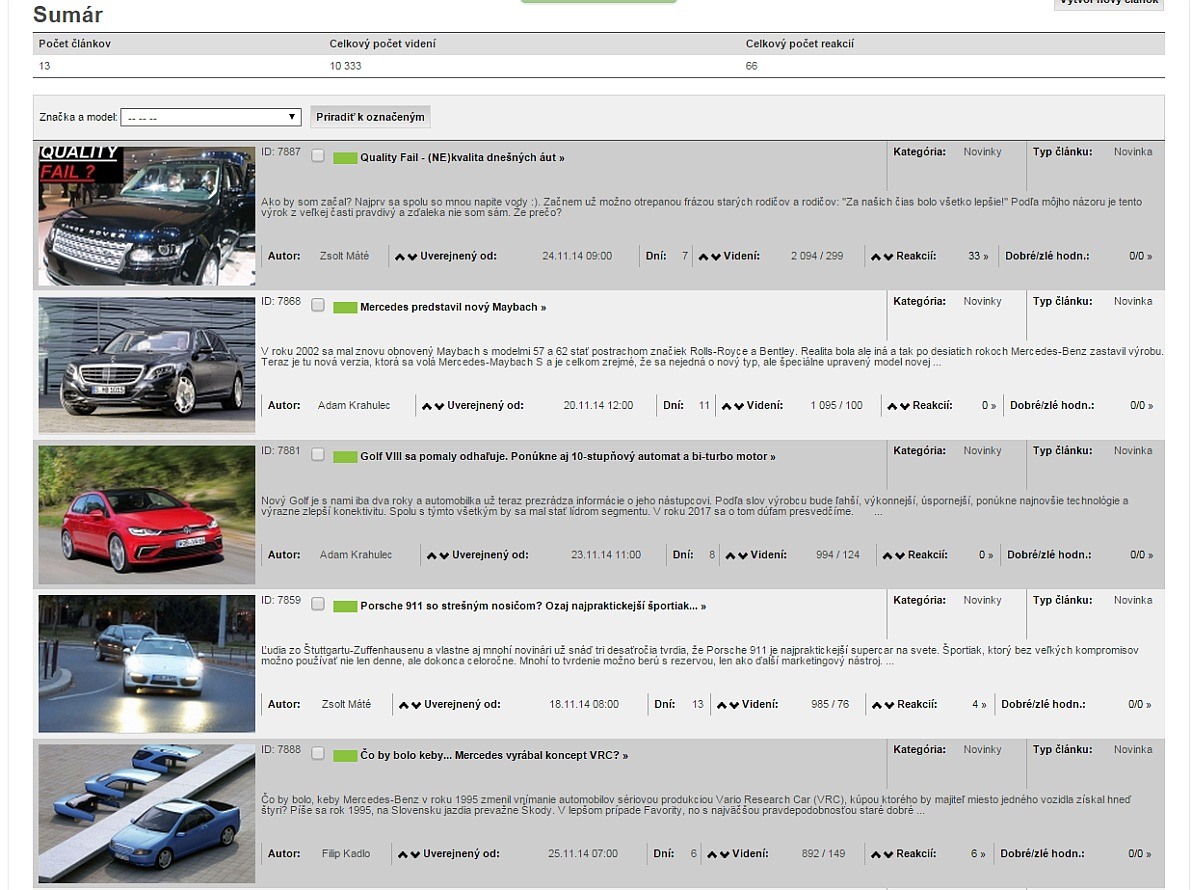Click Priradiť k označeným button
This screenshot has height=890, width=1200.
tap(370, 117)
